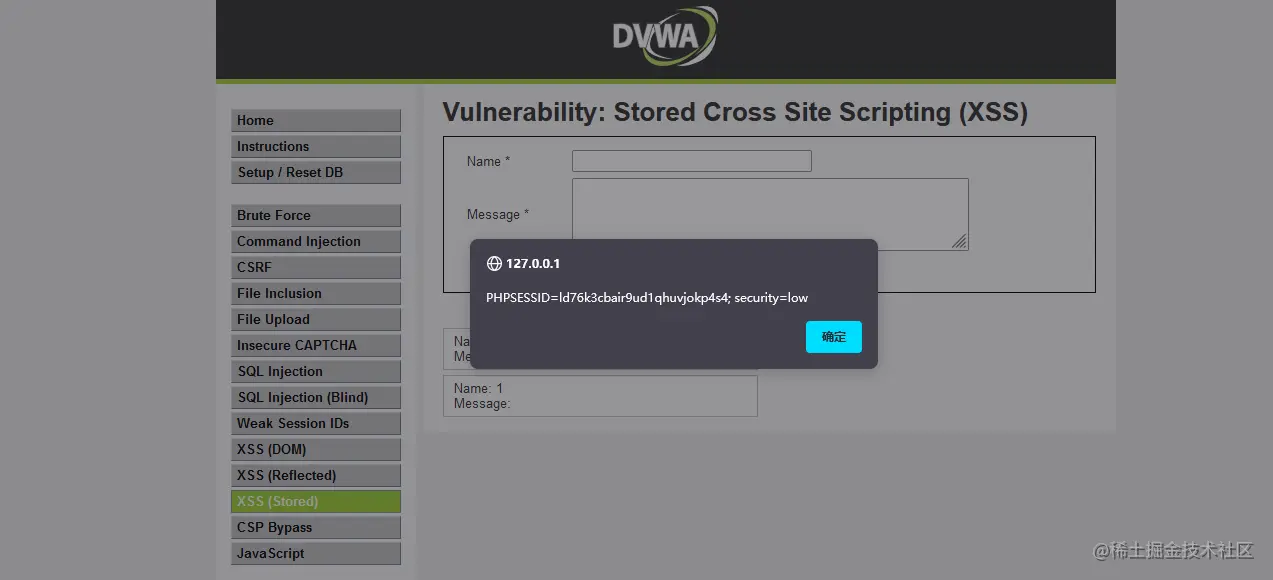Confirm the alert with the 确定 button
The image size is (1273, 580).
[833, 337]
